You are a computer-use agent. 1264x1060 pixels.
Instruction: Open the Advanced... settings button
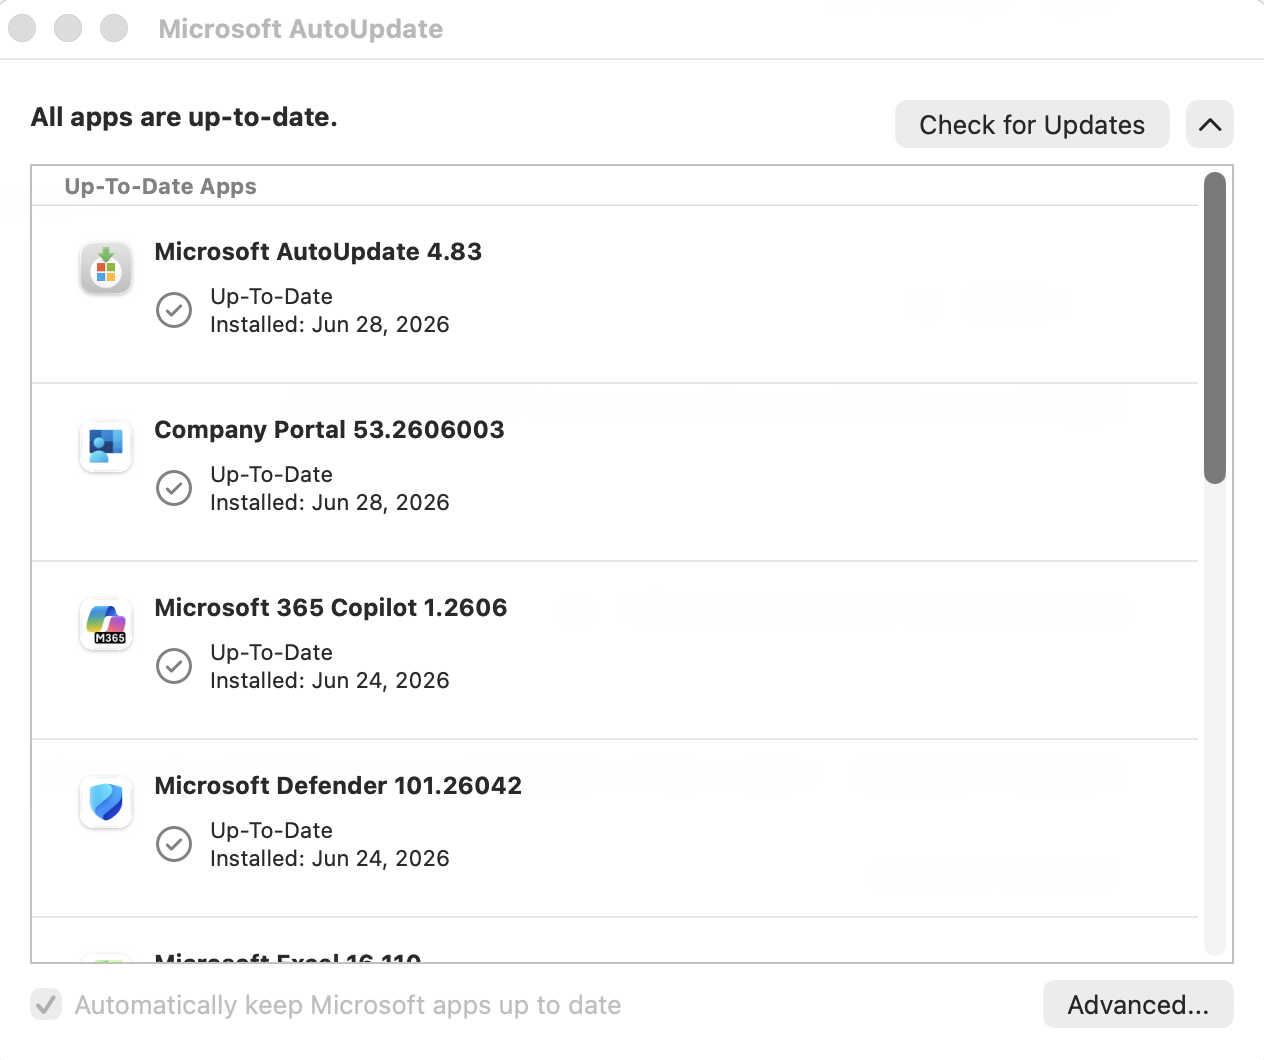coord(1138,1004)
